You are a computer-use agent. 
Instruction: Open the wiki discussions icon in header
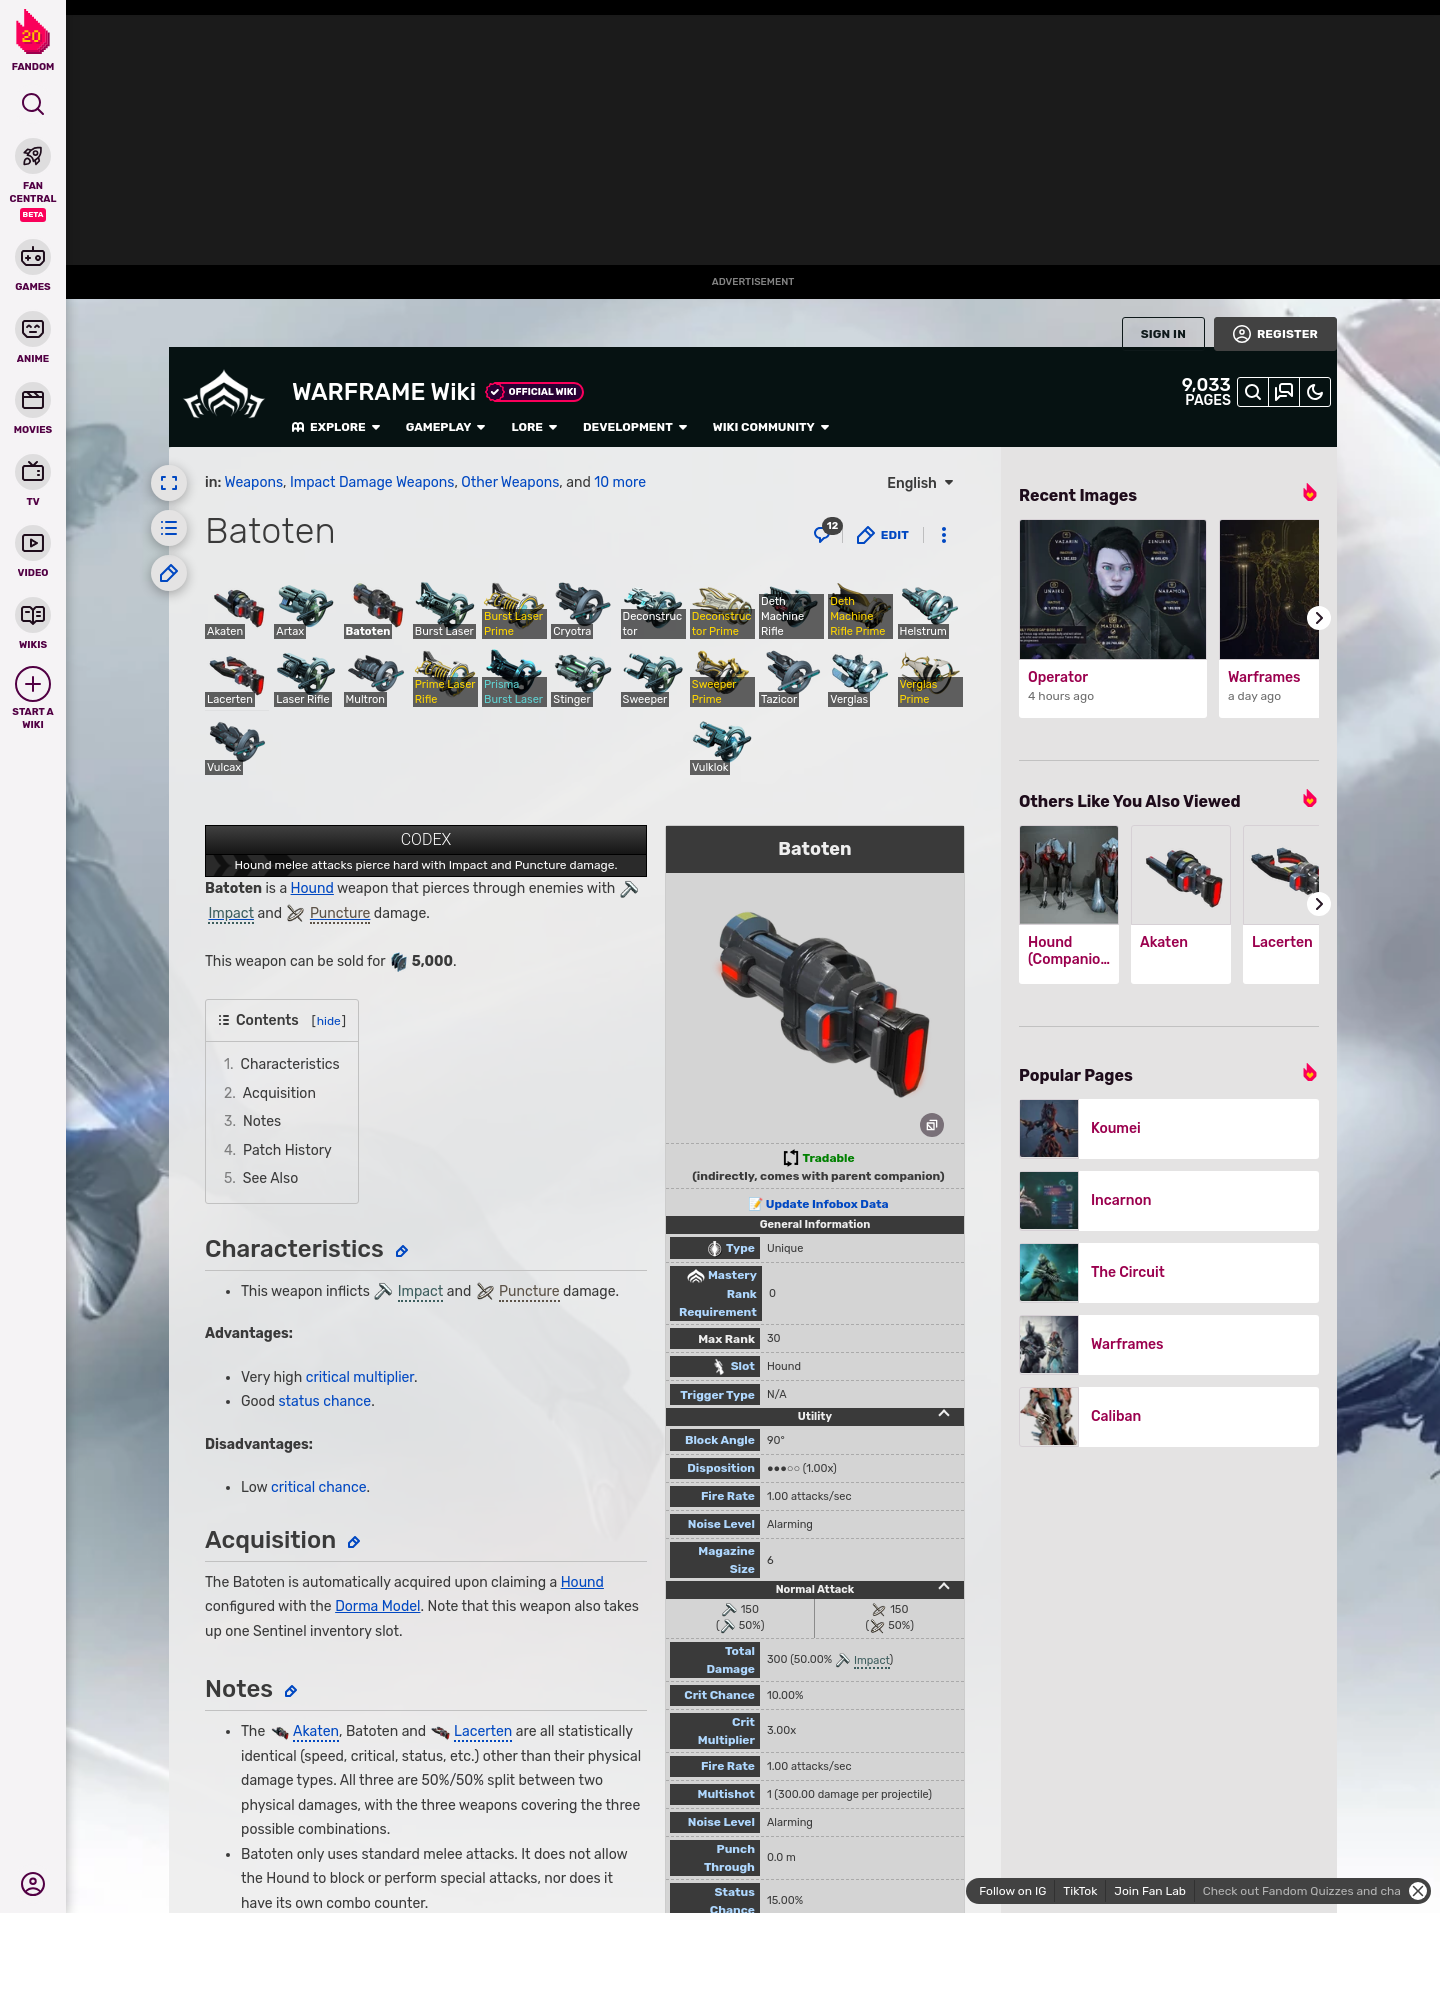coord(1284,392)
